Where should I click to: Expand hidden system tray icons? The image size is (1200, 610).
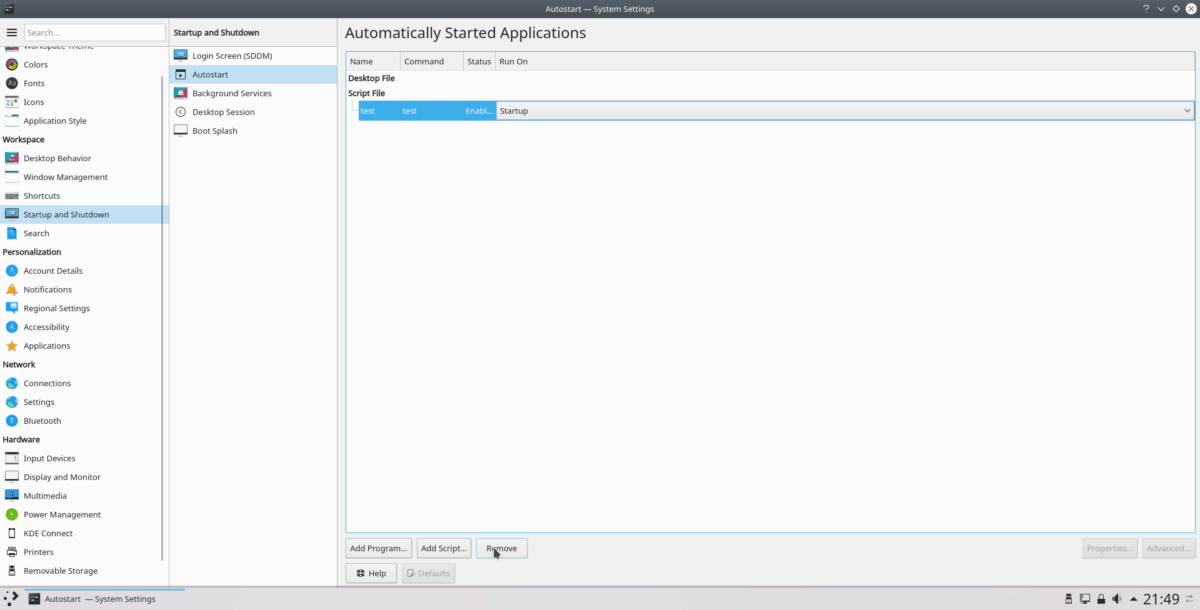click(x=1134, y=598)
